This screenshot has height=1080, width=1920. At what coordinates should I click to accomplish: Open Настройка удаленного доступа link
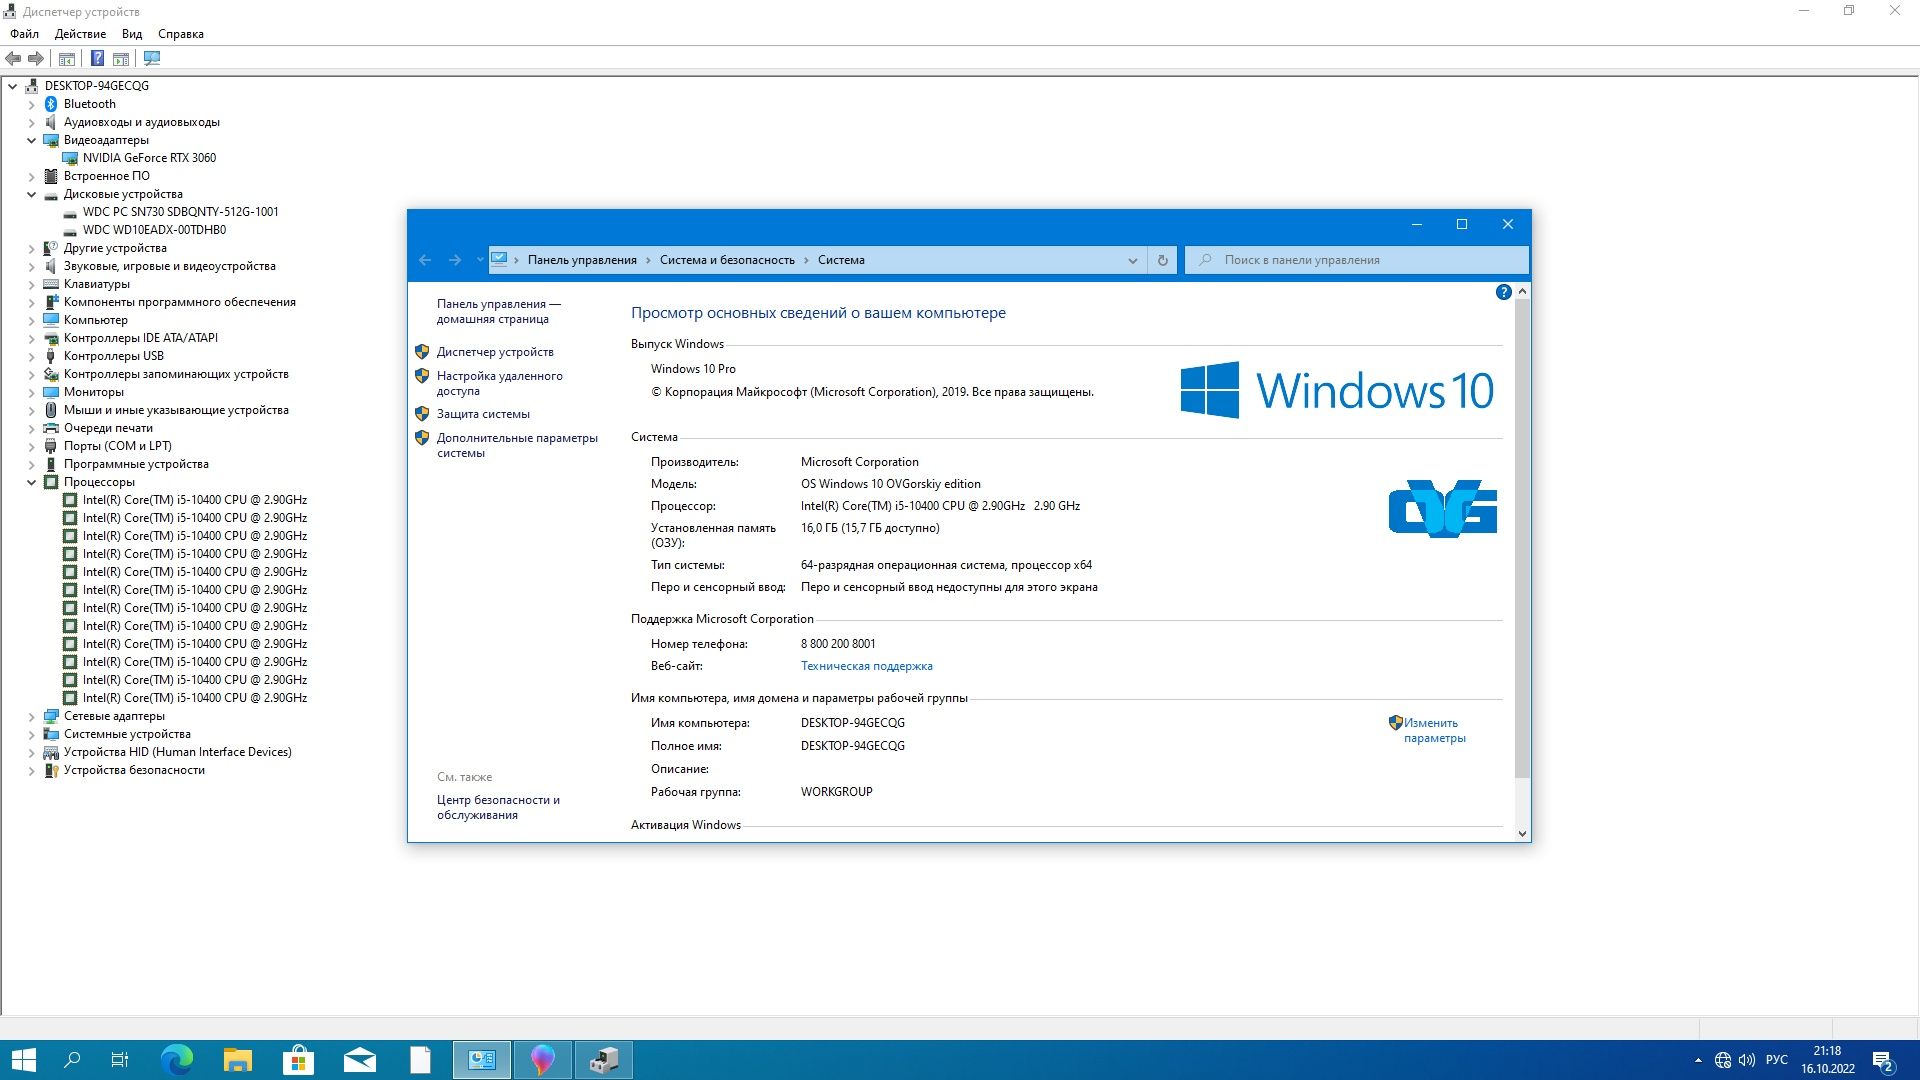(499, 383)
